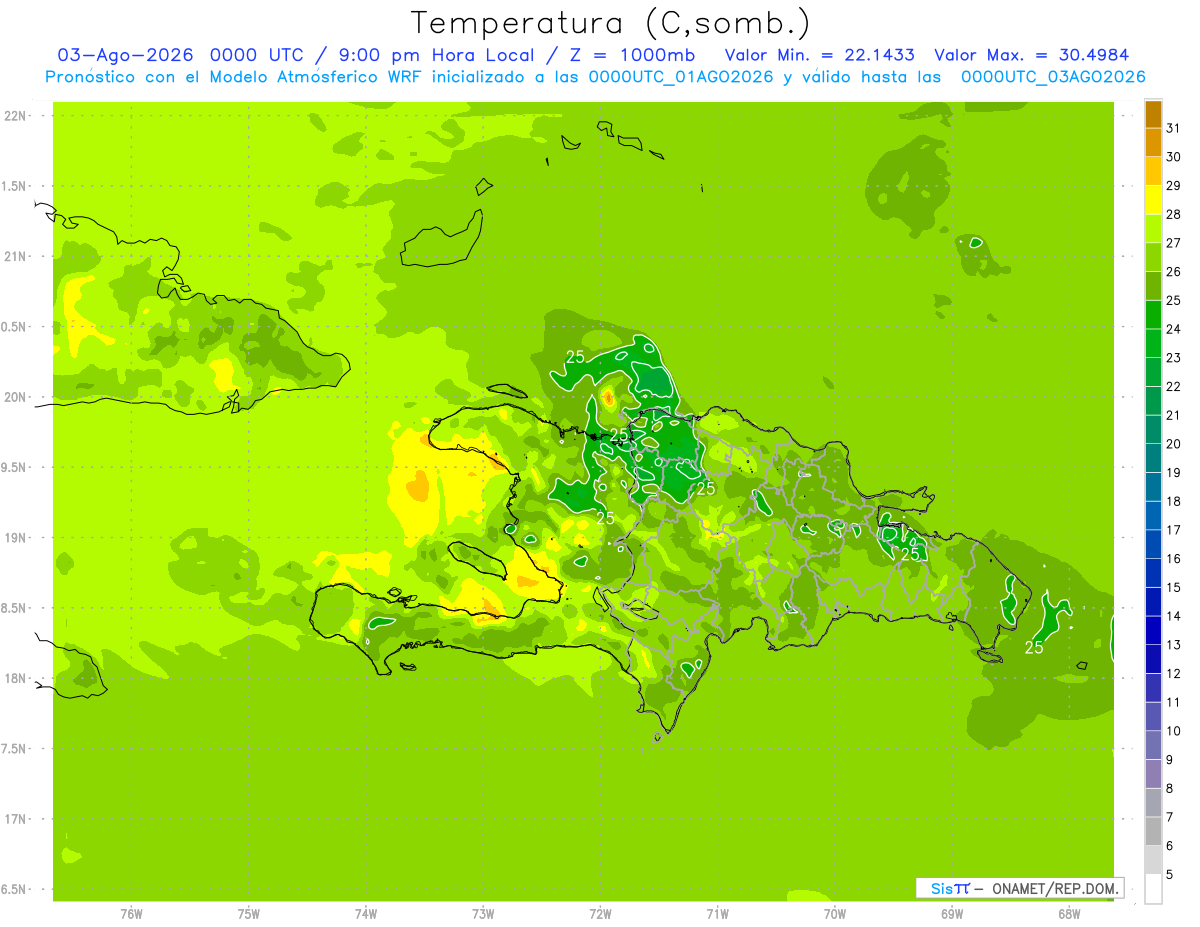Click the legend swatch between 26 and 27
The width and height of the screenshot is (1200, 927).
(1153, 257)
